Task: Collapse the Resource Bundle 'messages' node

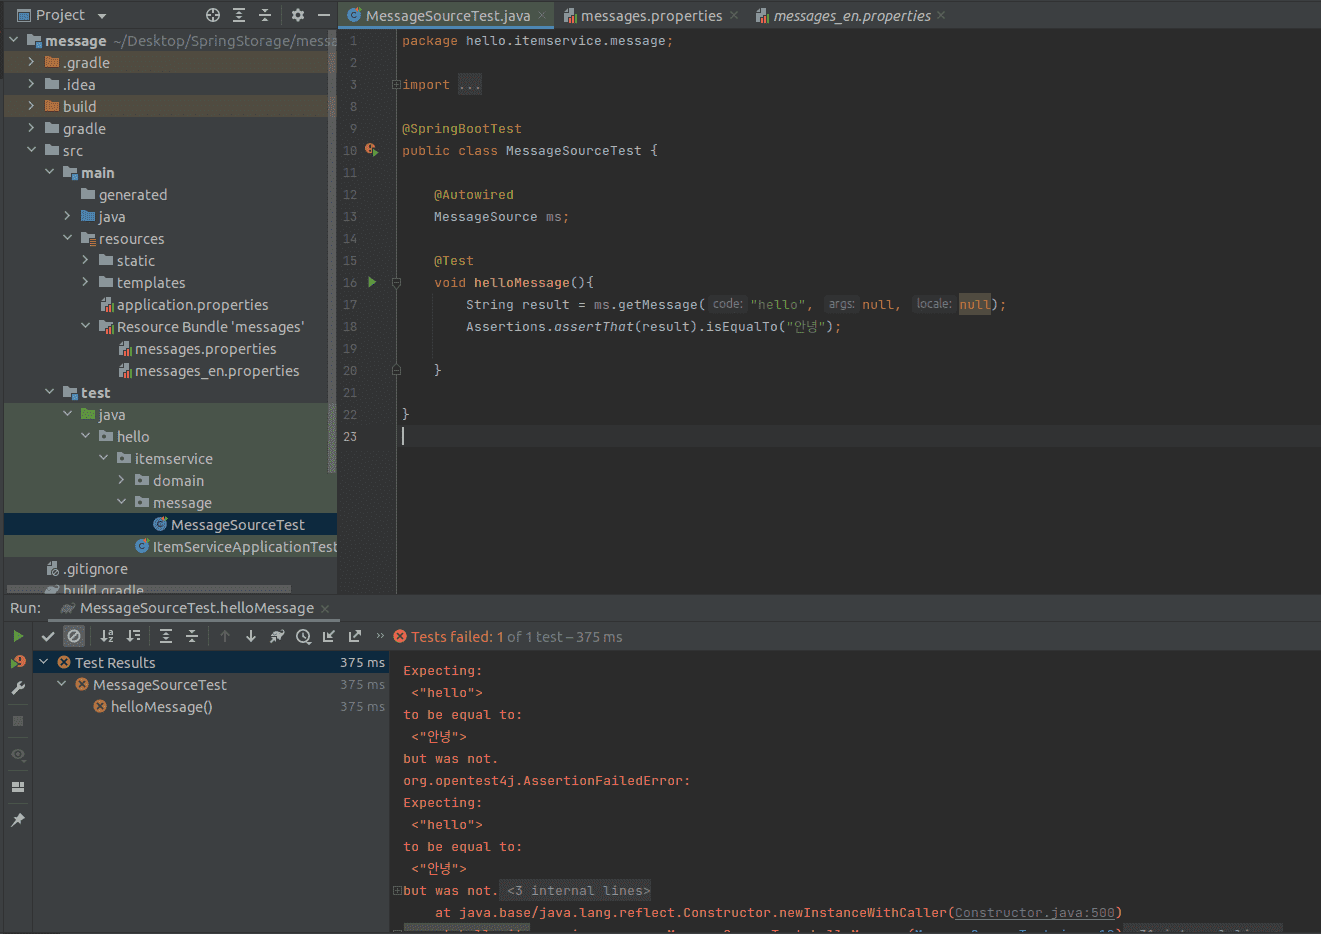Action: coord(85,327)
